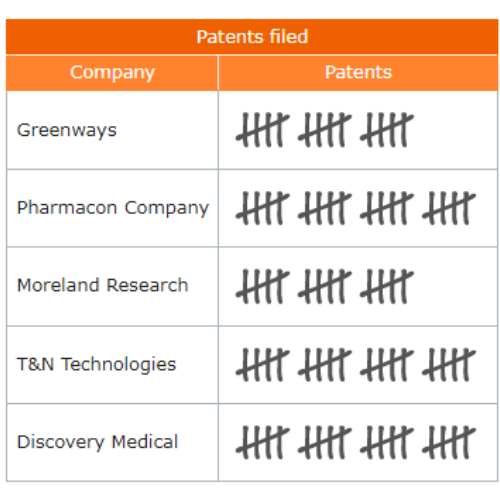Click first tally group in Discovery Medical row

coord(263,442)
